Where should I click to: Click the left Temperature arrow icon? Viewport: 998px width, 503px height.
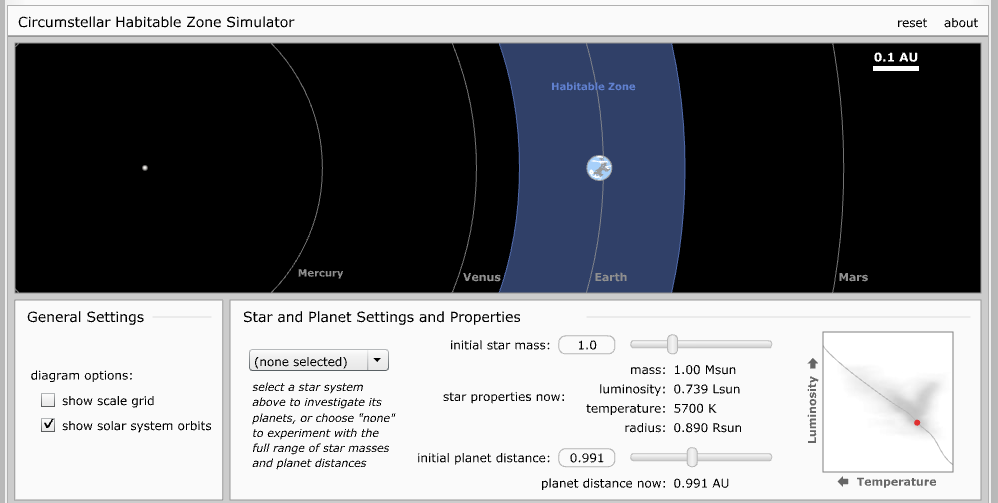[843, 482]
